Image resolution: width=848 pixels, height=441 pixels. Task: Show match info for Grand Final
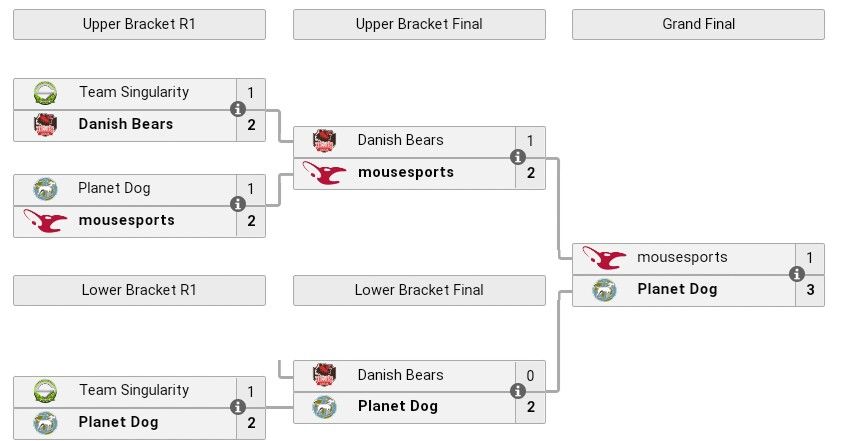pyautogui.click(x=797, y=273)
